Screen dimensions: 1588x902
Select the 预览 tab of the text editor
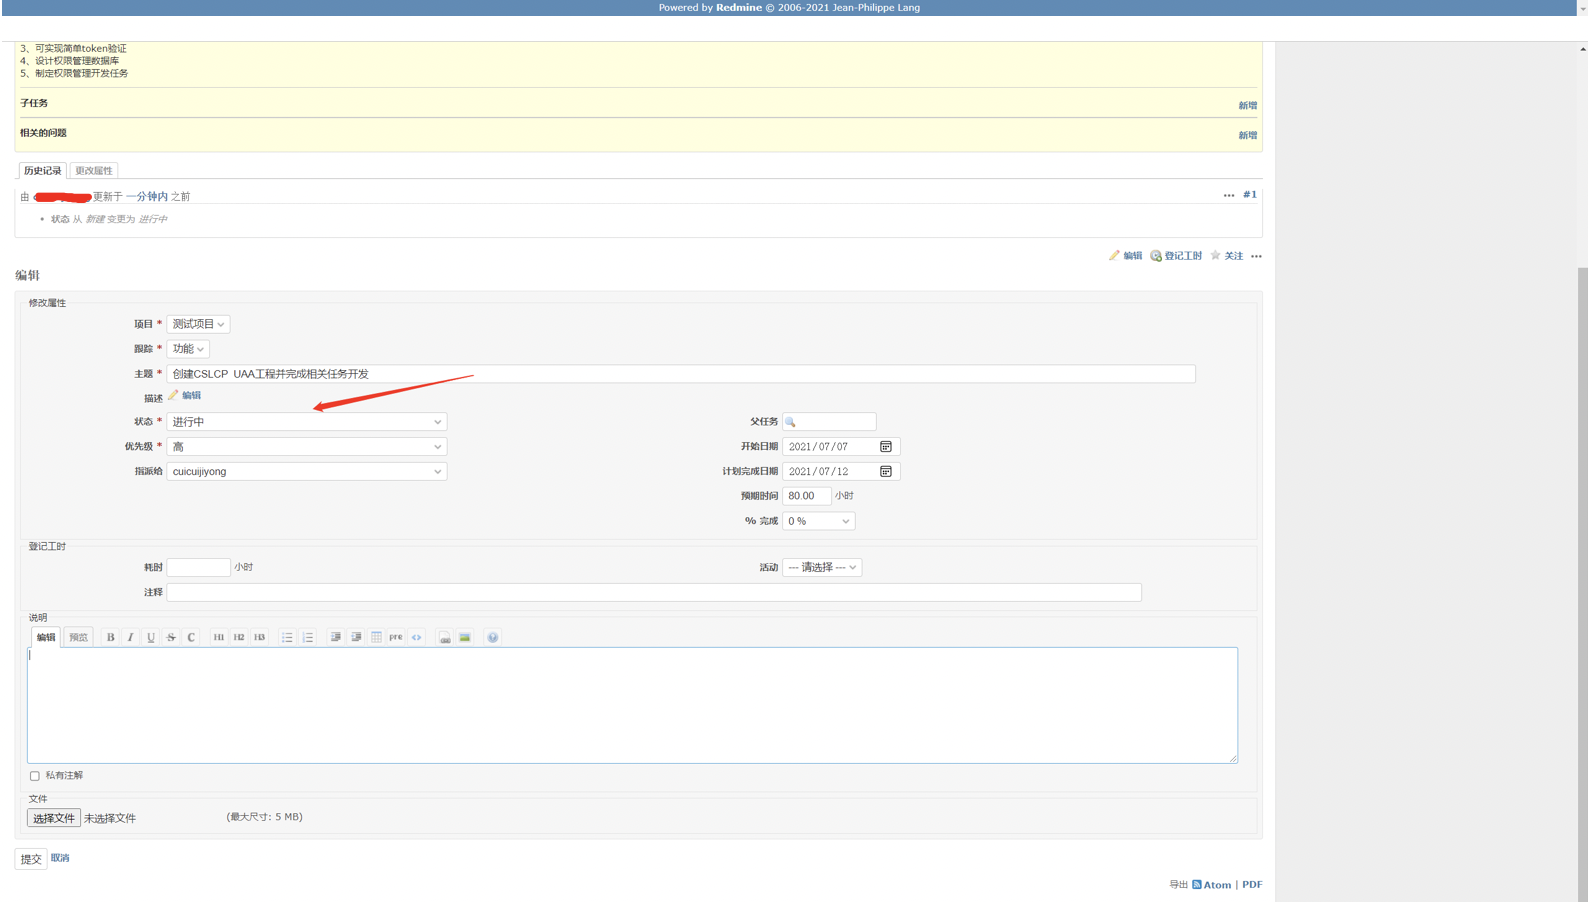point(78,637)
